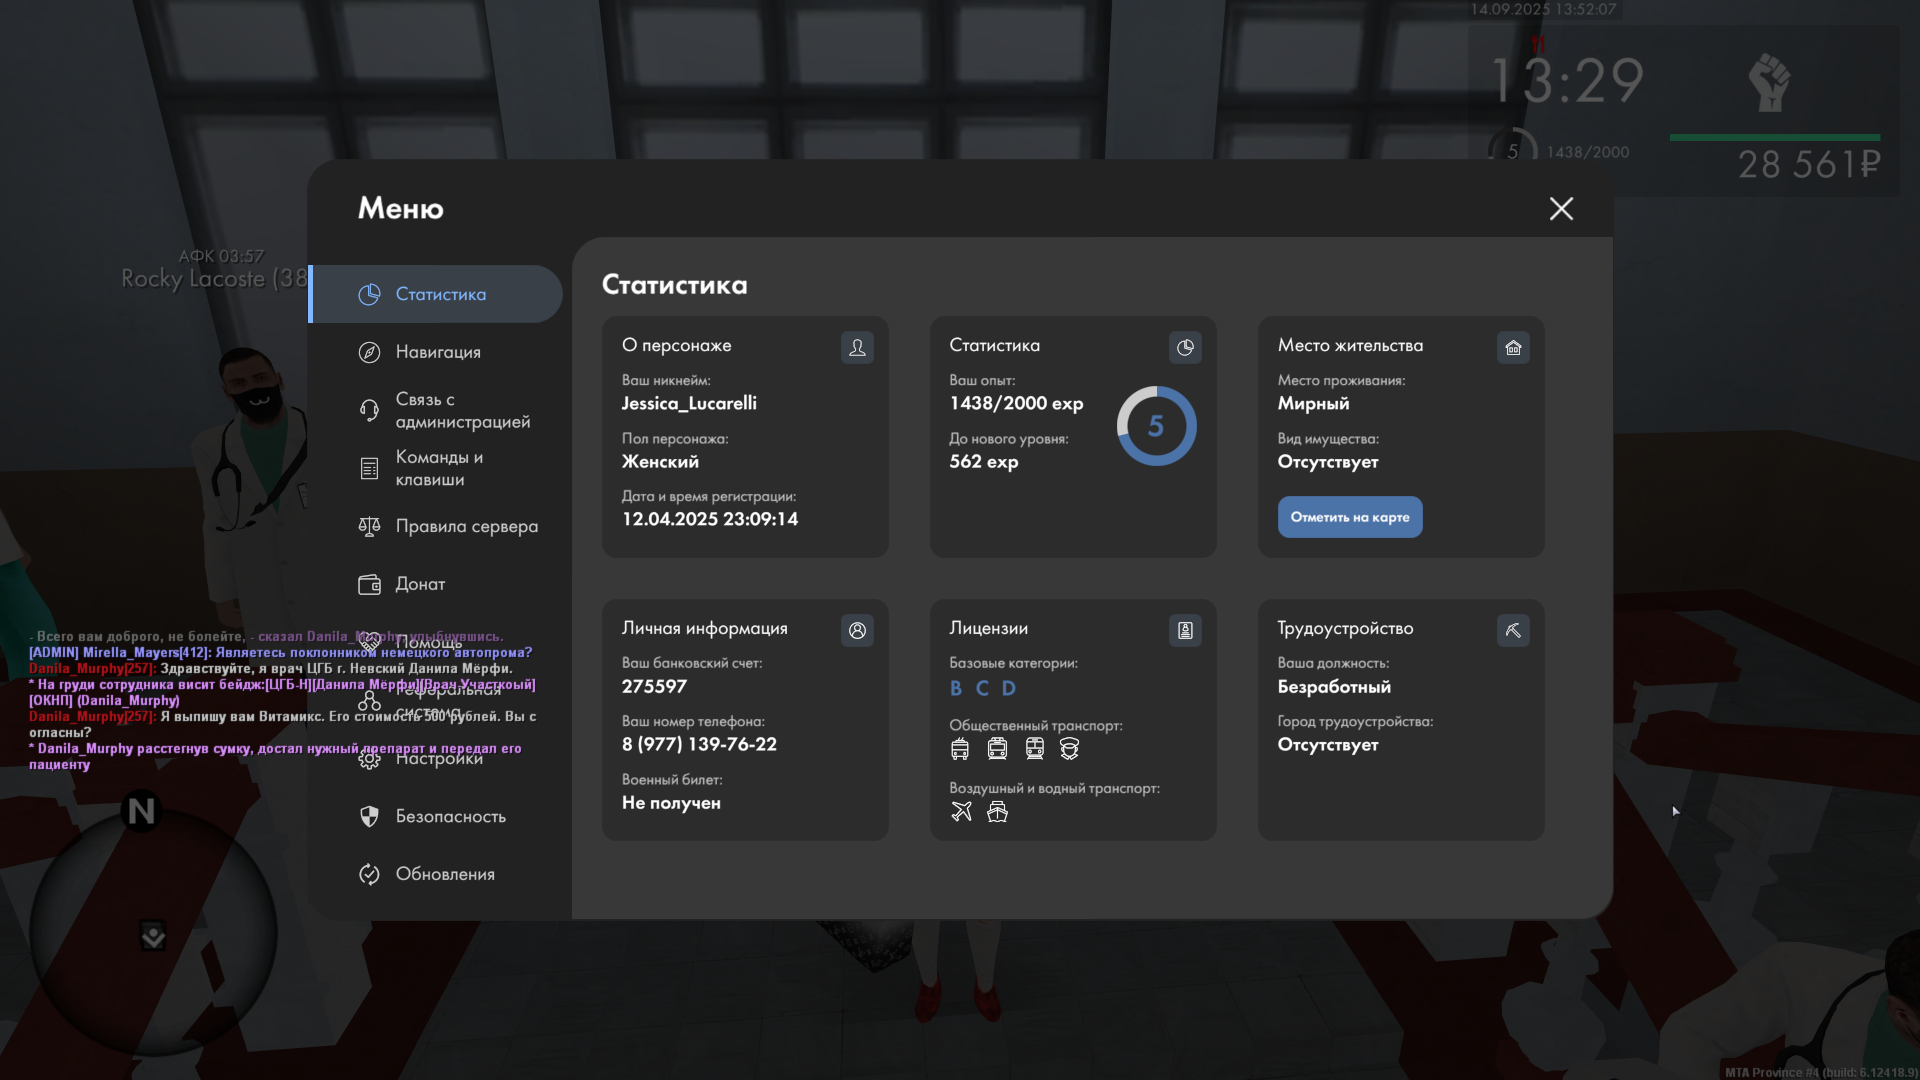Click the profile icon in Личная информация card
The height and width of the screenshot is (1080, 1920).
[x=857, y=630]
